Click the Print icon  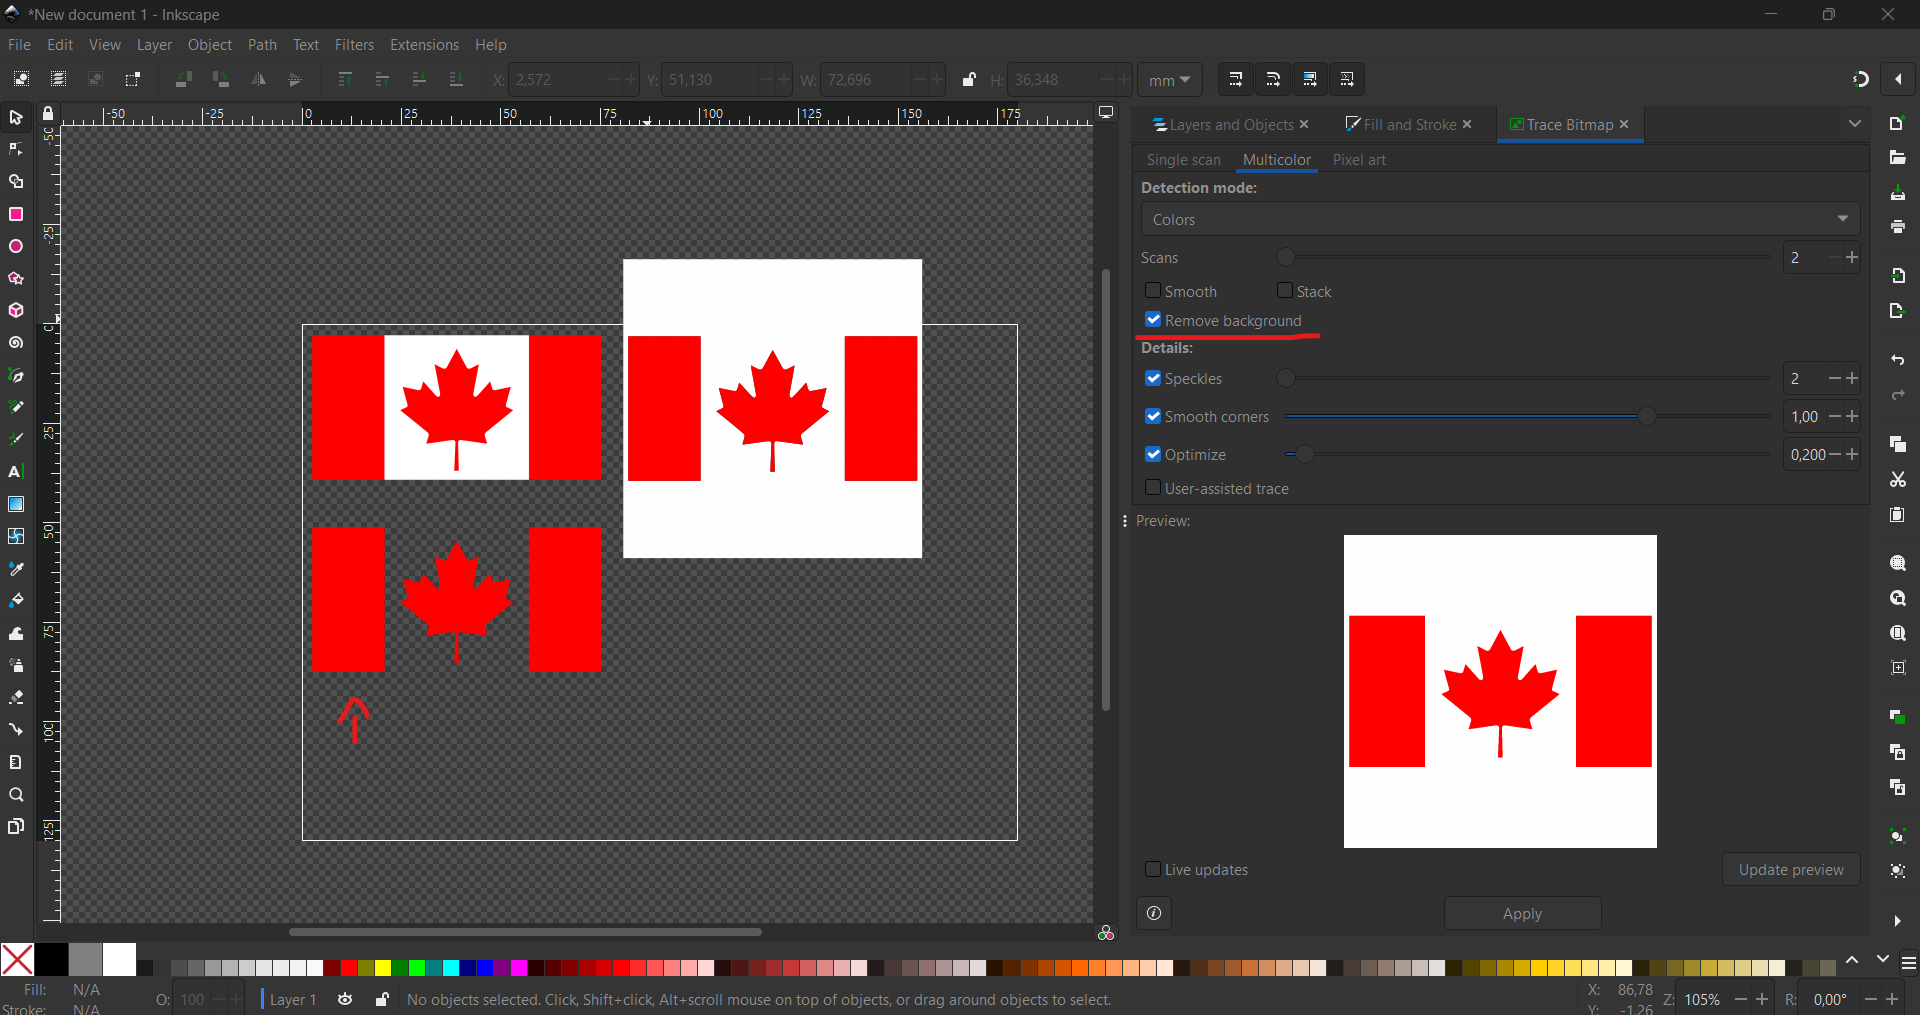[1898, 227]
